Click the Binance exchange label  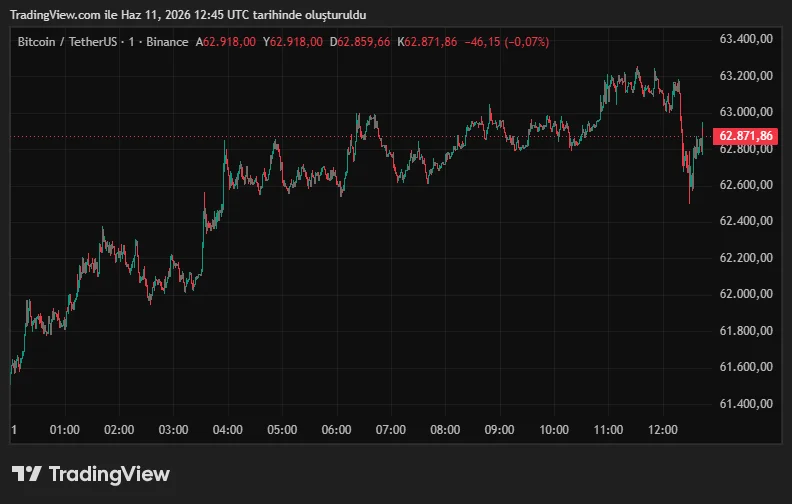(167, 42)
